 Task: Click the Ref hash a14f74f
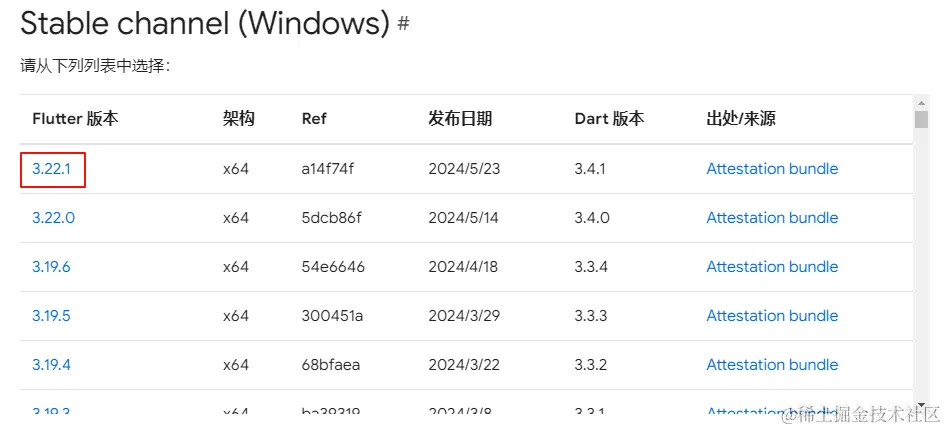[328, 169]
